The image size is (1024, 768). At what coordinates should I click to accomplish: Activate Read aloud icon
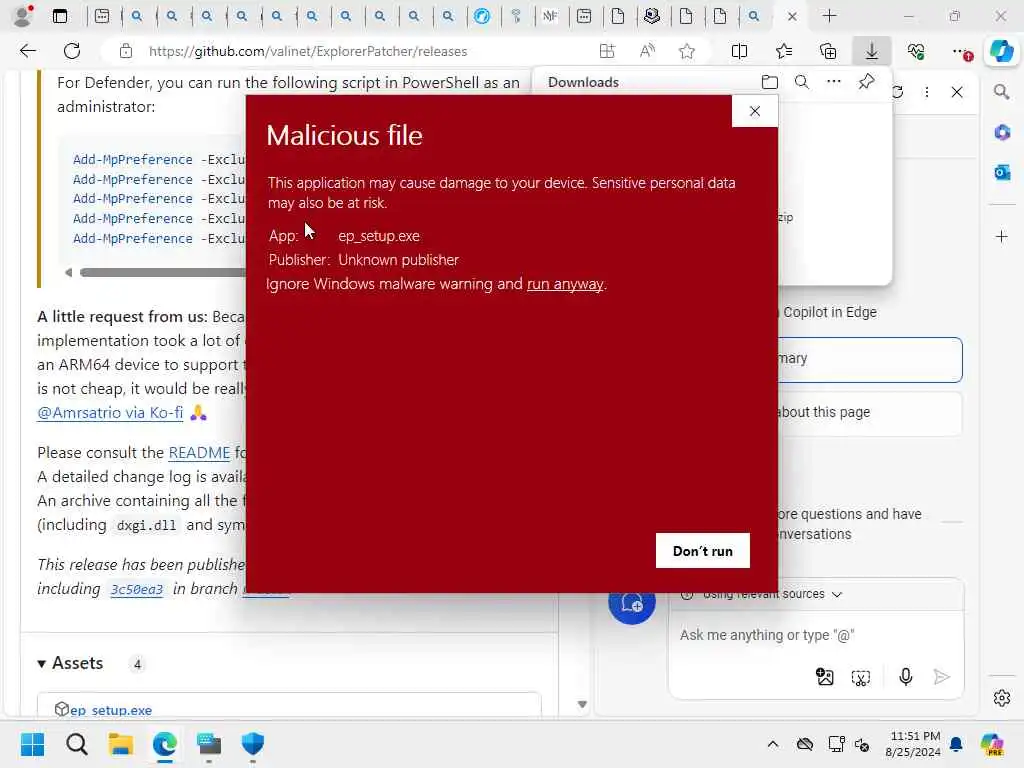pos(647,51)
